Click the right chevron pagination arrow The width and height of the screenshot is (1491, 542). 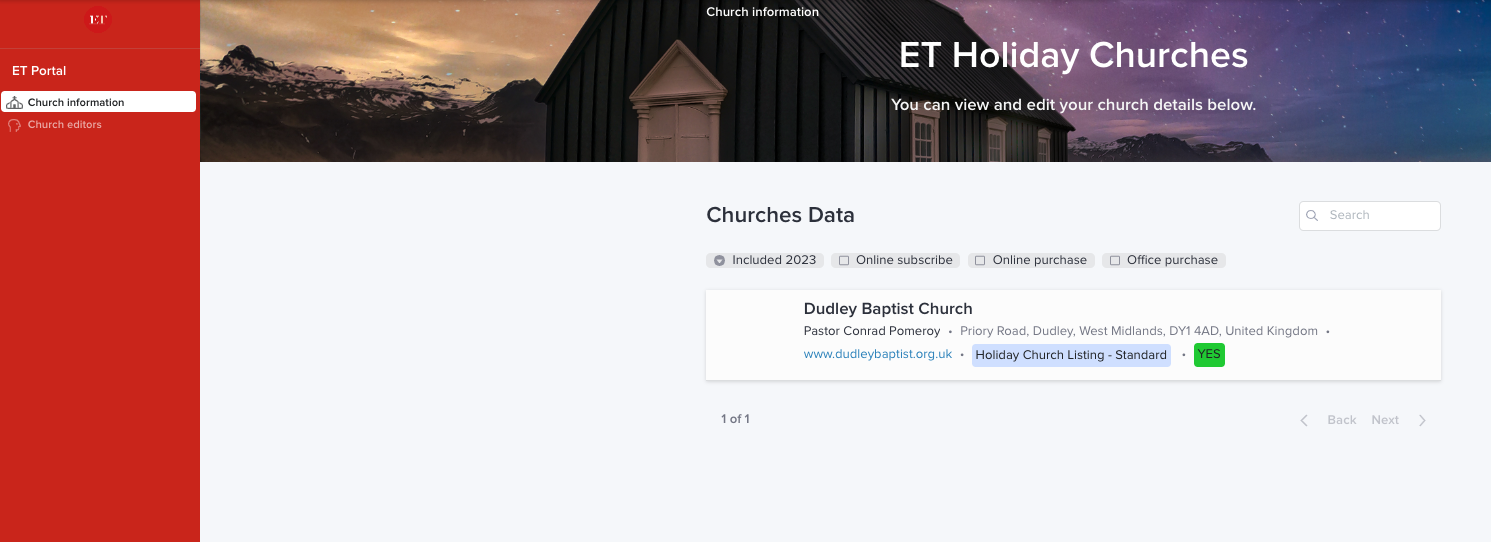pyautogui.click(x=1422, y=420)
